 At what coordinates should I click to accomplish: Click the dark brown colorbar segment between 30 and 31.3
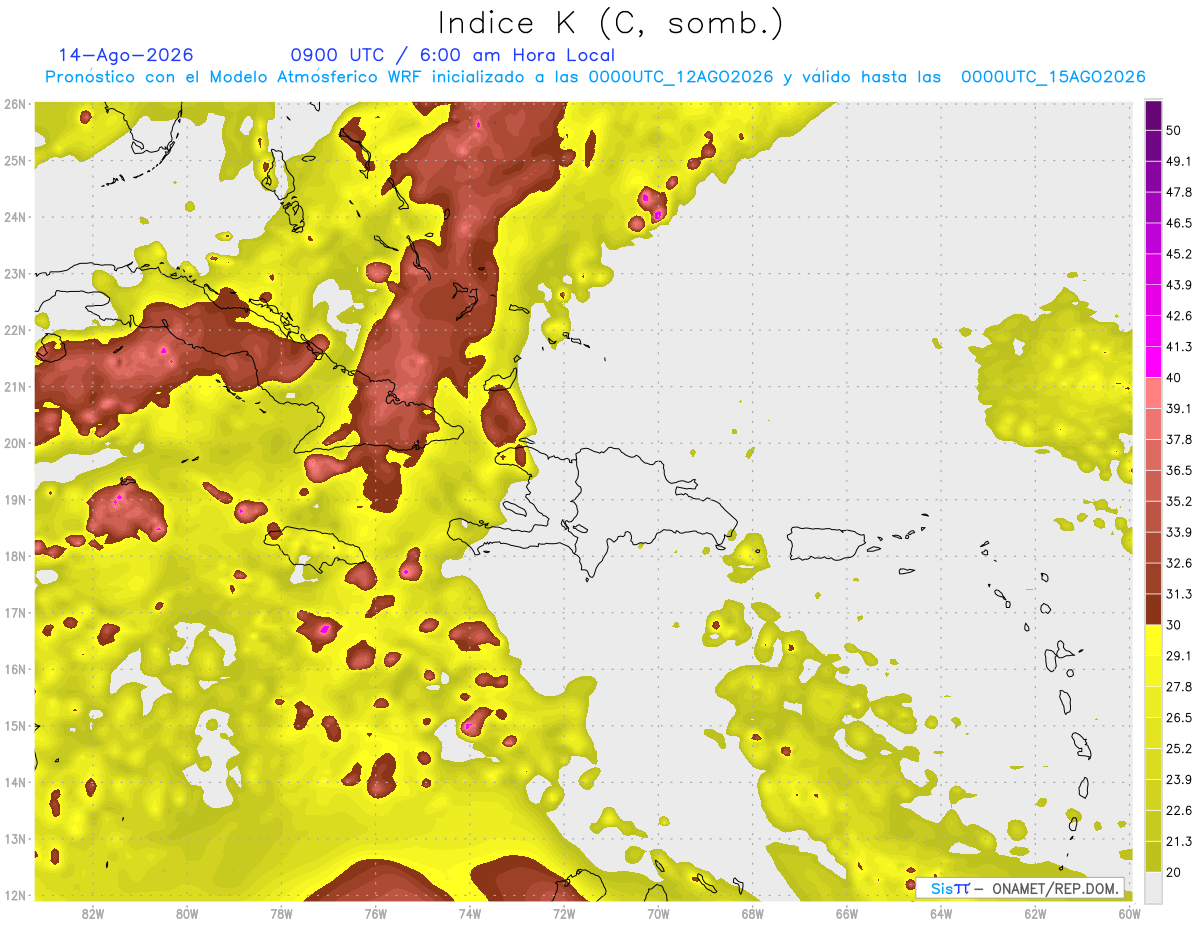(1153, 609)
